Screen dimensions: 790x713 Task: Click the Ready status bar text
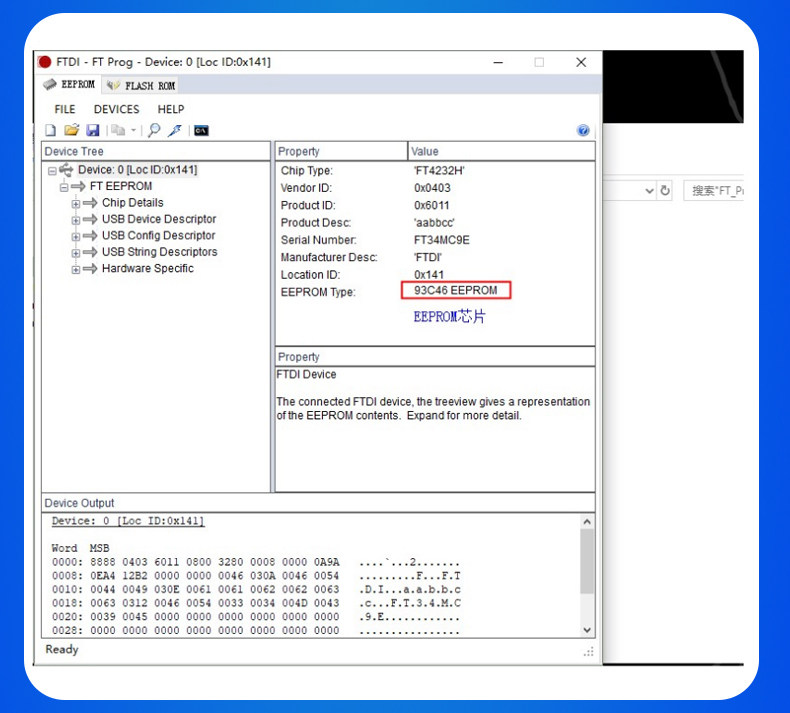pos(62,650)
